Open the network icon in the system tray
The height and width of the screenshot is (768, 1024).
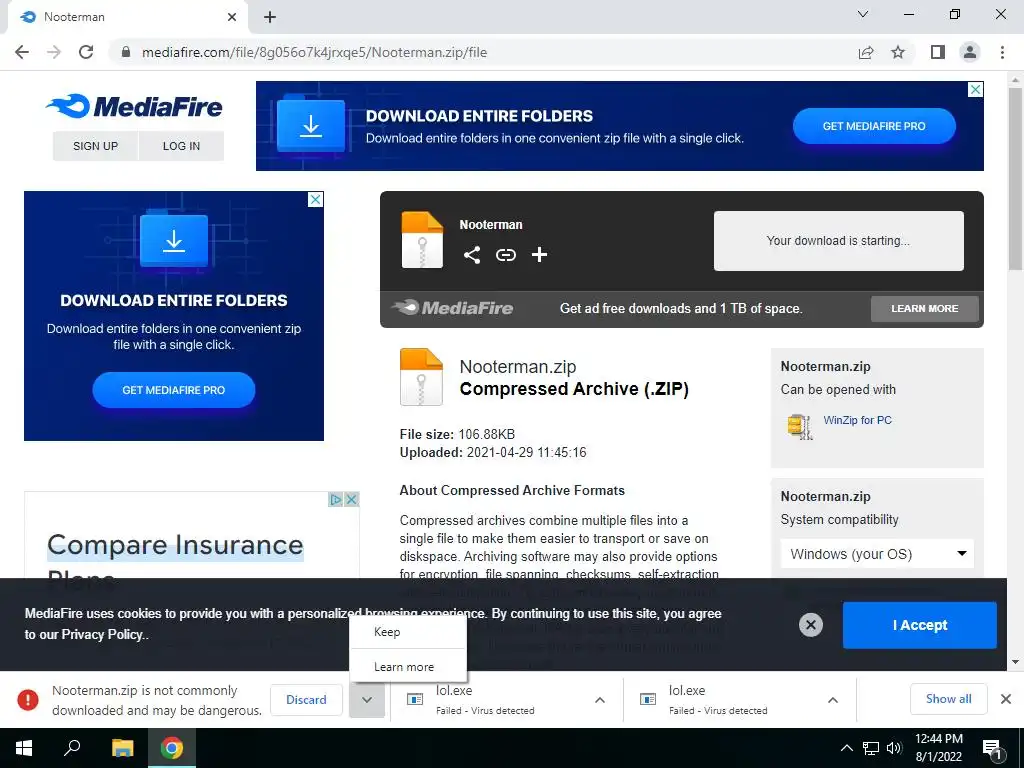871,748
